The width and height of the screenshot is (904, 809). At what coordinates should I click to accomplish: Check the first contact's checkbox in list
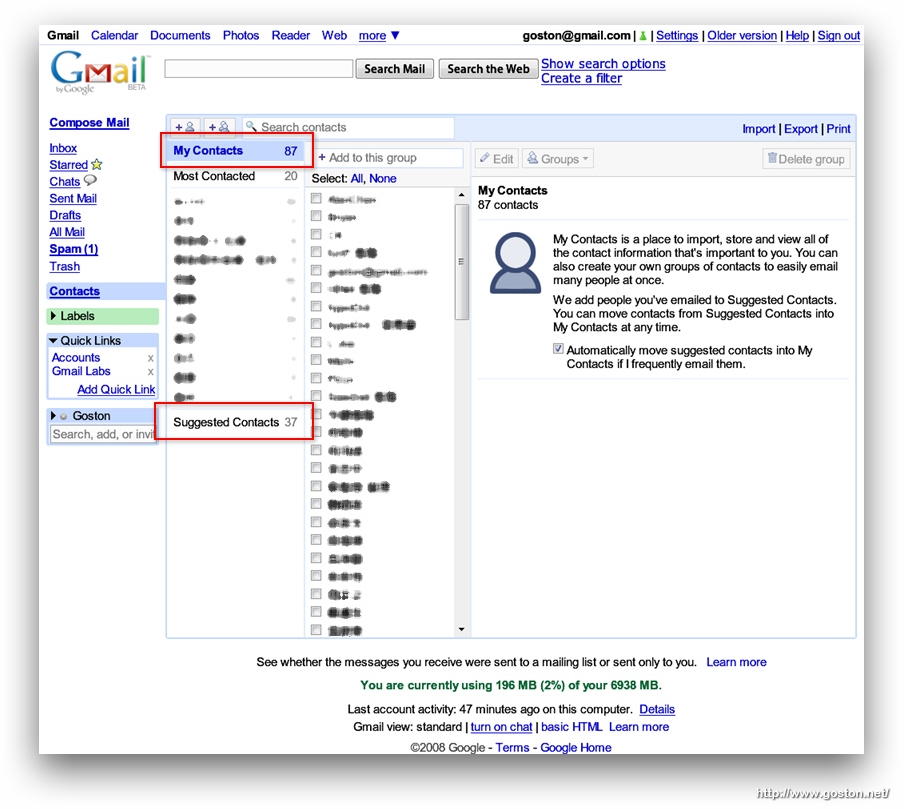coord(316,198)
